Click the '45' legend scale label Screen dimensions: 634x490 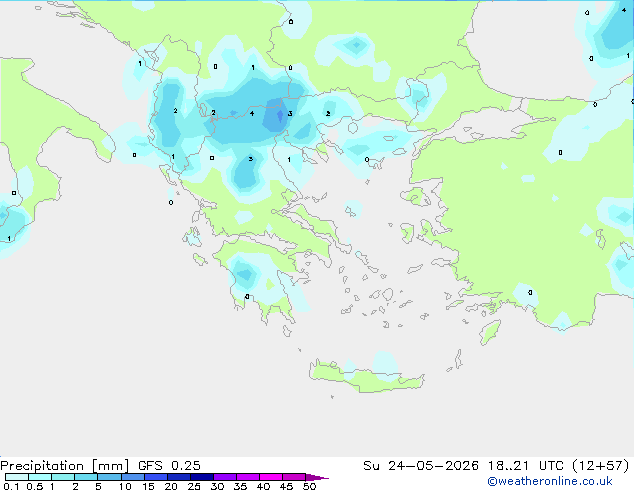tap(286, 486)
